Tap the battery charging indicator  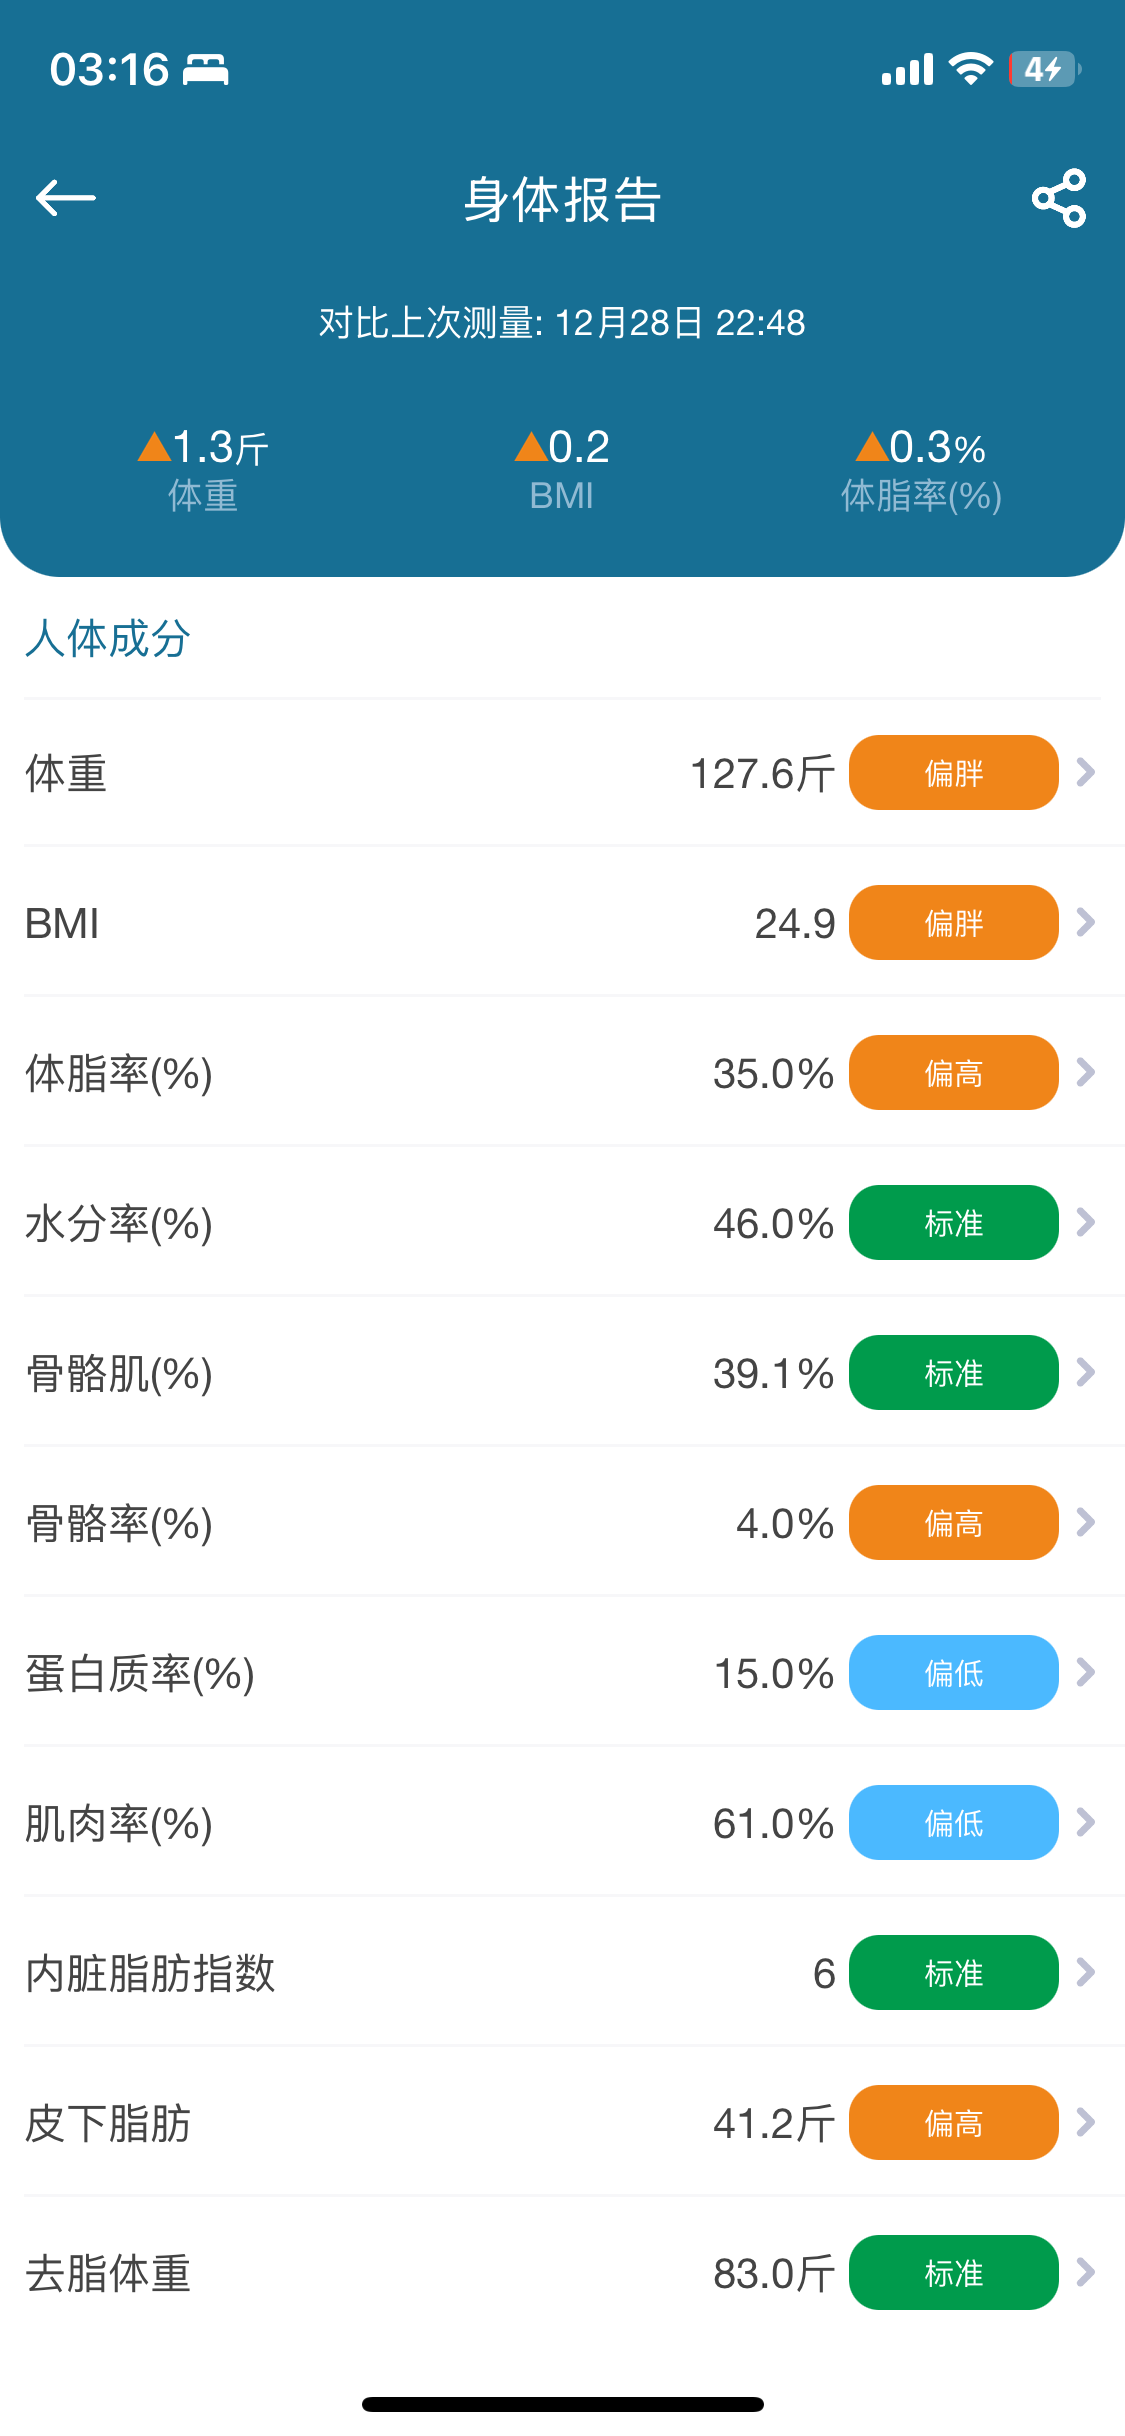point(1043,69)
